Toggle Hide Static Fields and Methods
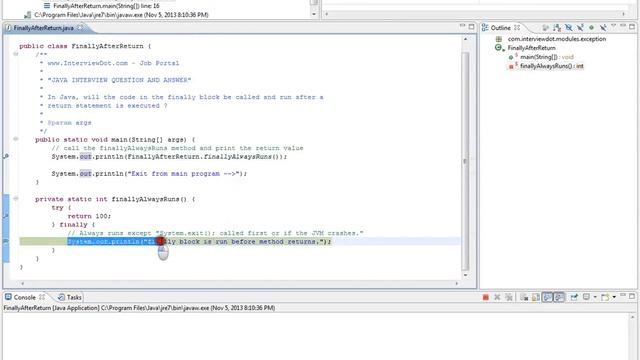640x360 pixels. click(580, 28)
